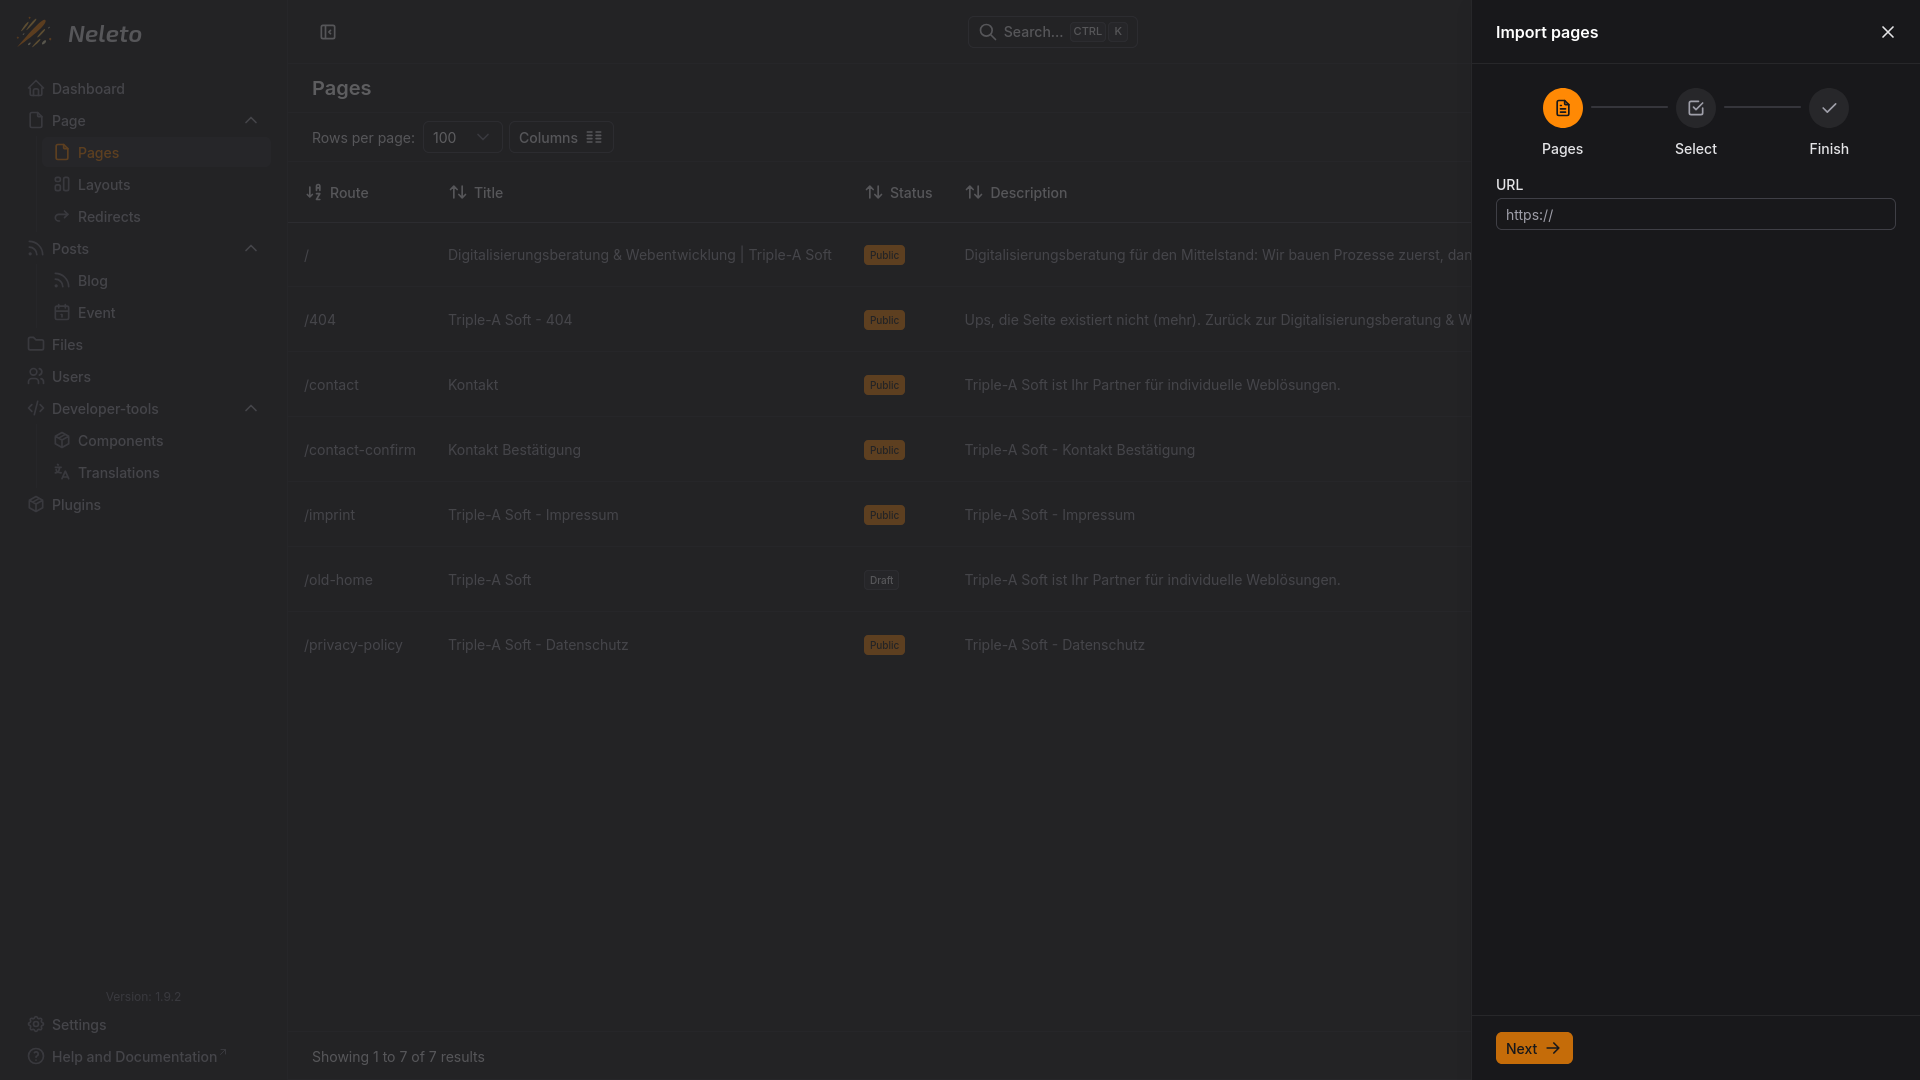Open the Components developer tool

[x=119, y=440]
